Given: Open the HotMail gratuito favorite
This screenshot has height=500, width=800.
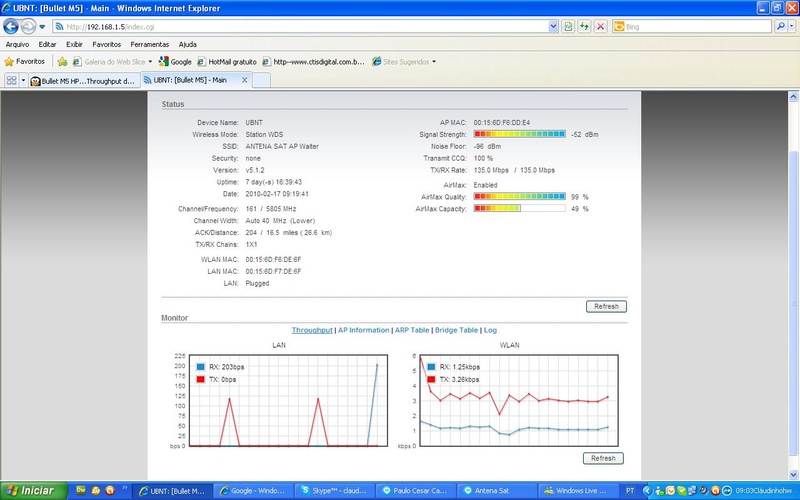Looking at the screenshot, I should click(227, 62).
